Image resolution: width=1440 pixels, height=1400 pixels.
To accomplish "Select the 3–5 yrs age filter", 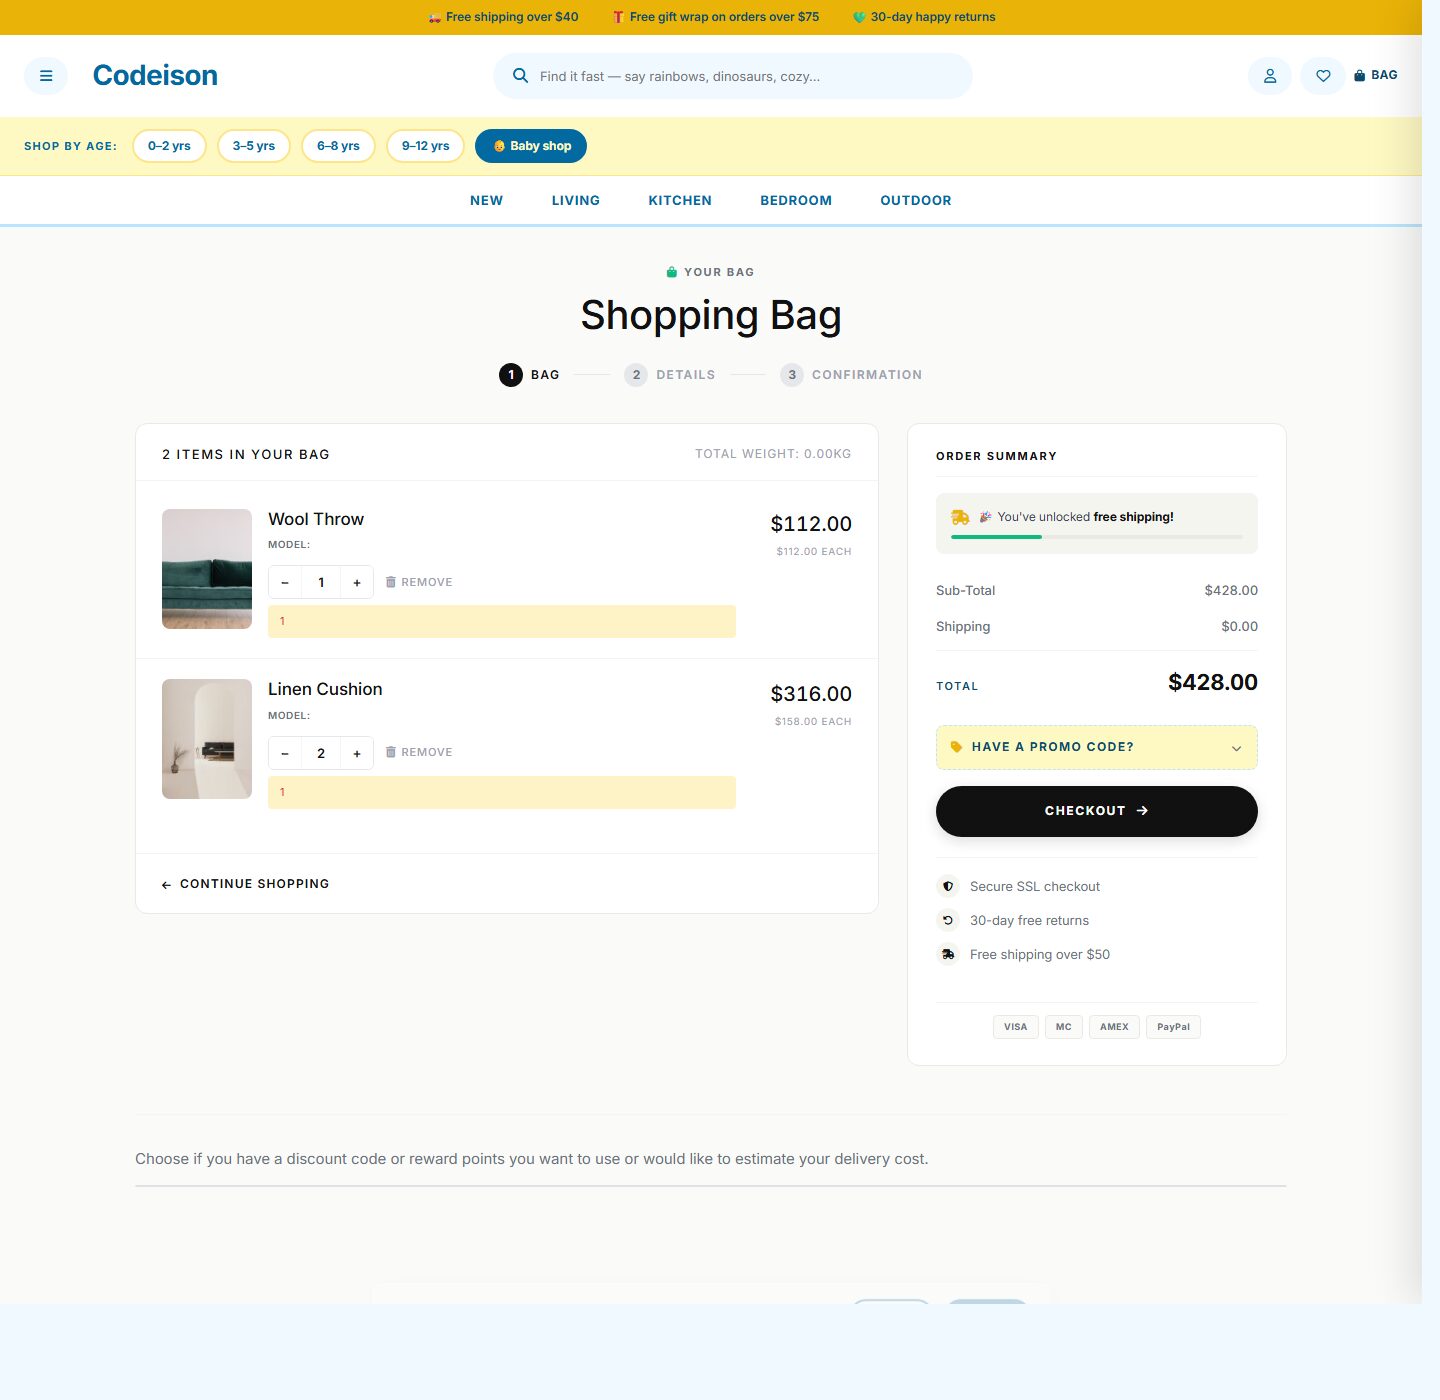I will coord(254,146).
